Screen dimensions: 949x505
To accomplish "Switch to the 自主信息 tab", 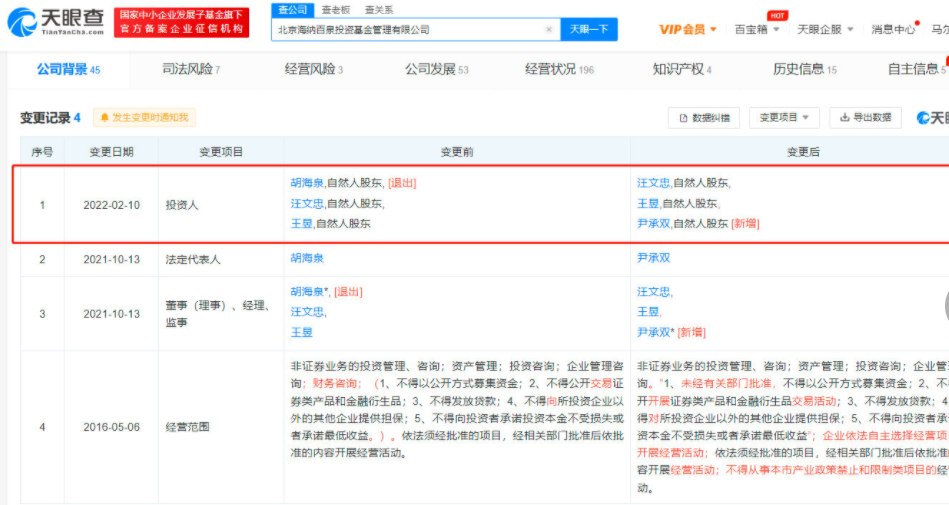I will [x=916, y=70].
